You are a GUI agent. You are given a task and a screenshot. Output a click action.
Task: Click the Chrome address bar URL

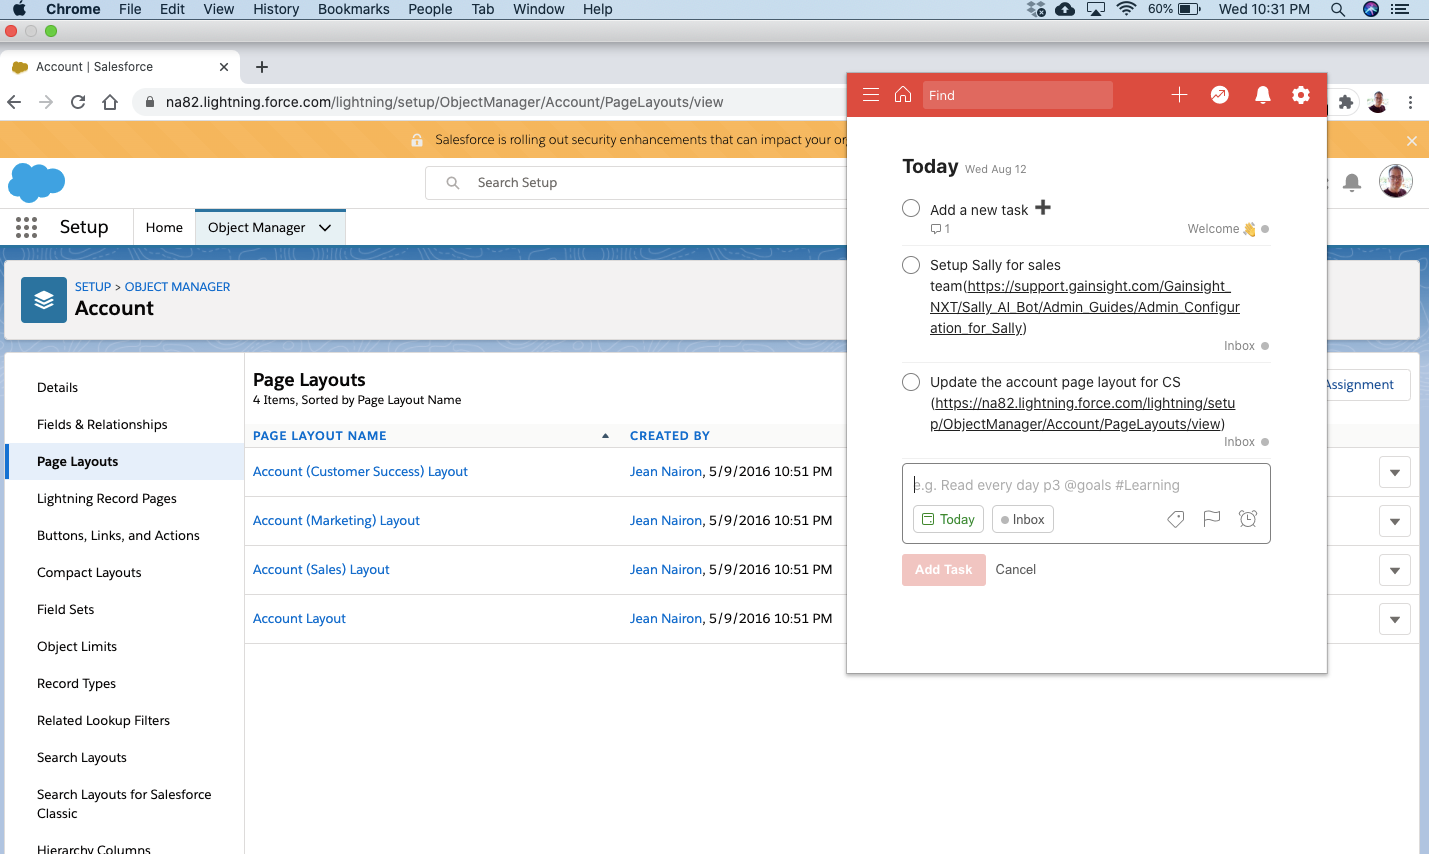[444, 102]
